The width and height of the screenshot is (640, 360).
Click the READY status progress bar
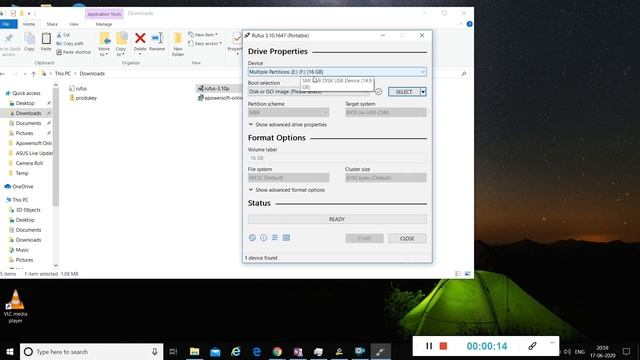click(x=337, y=219)
